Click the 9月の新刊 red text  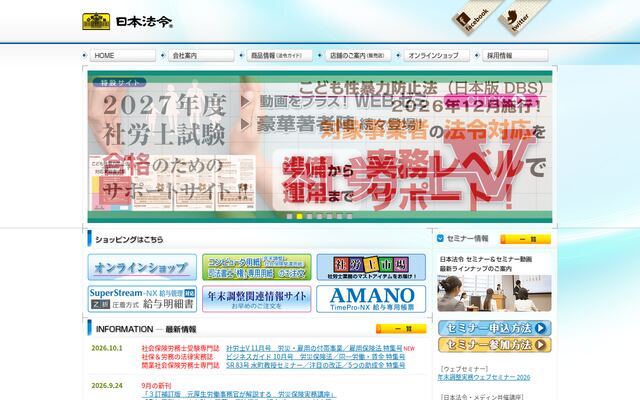tap(156, 386)
